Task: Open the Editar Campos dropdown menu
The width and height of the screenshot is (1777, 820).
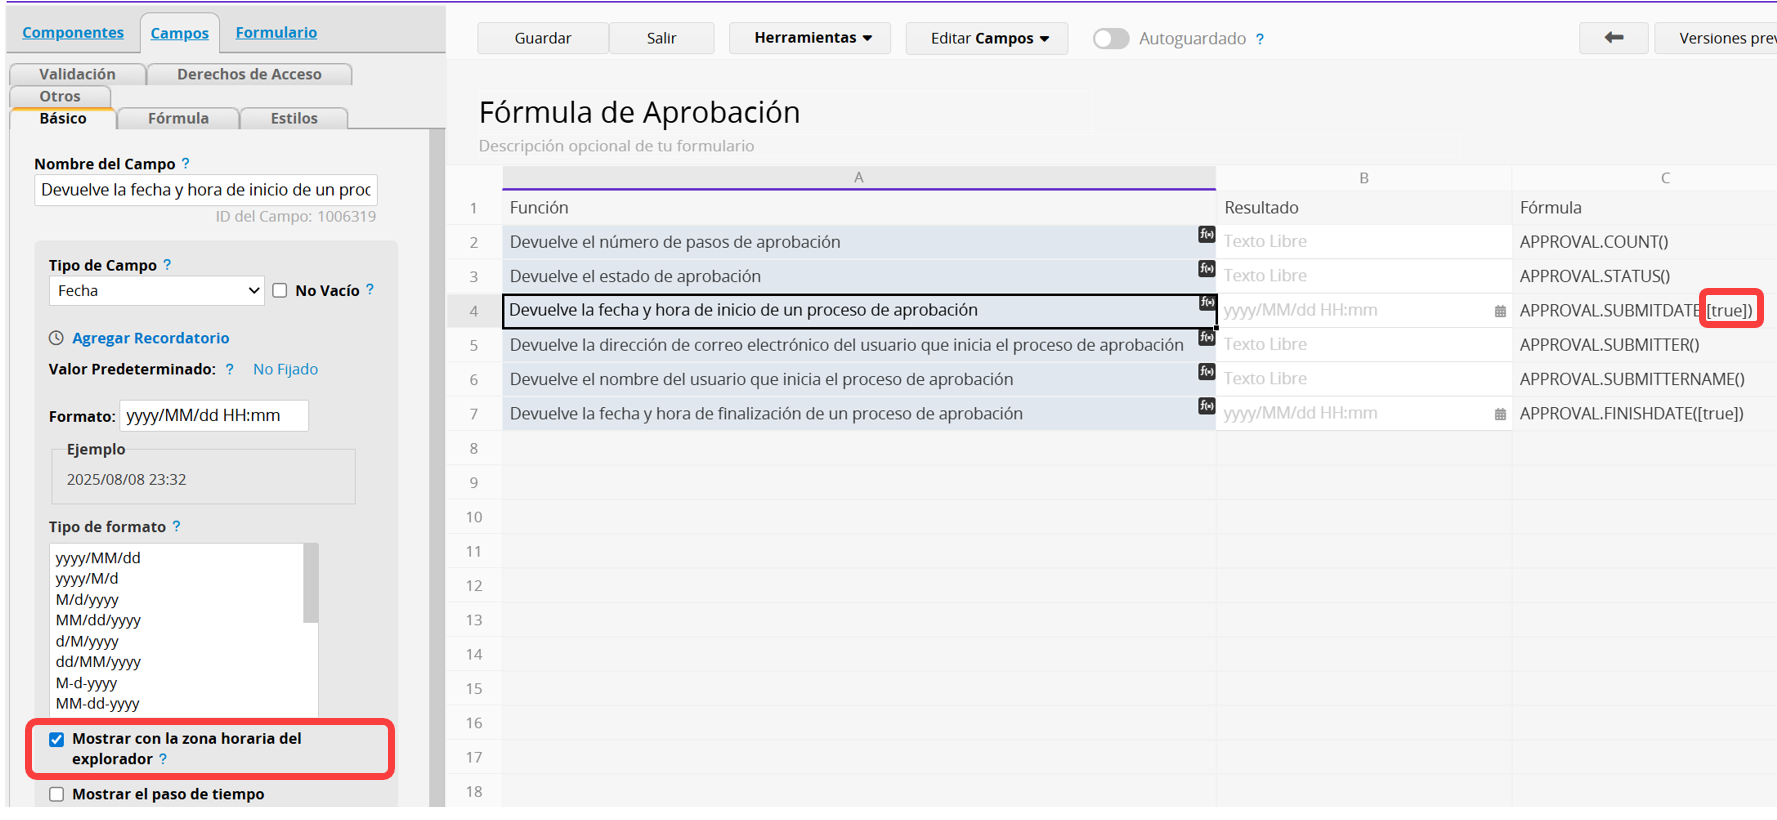Action: coord(988,38)
